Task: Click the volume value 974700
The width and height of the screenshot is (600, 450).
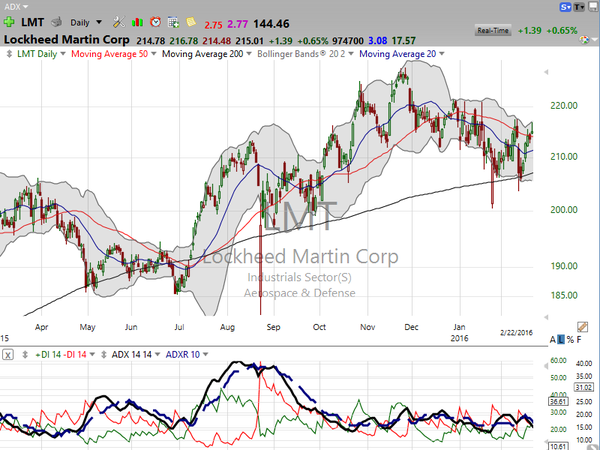Action: [x=348, y=41]
